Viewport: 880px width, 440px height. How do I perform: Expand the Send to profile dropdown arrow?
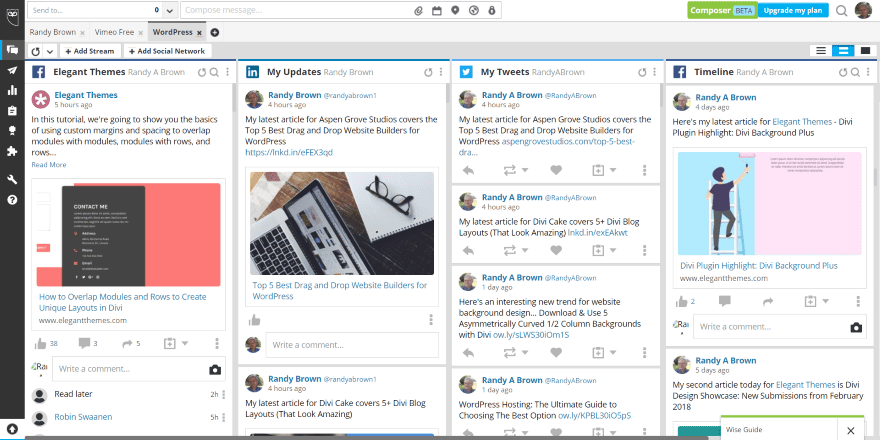(x=170, y=10)
